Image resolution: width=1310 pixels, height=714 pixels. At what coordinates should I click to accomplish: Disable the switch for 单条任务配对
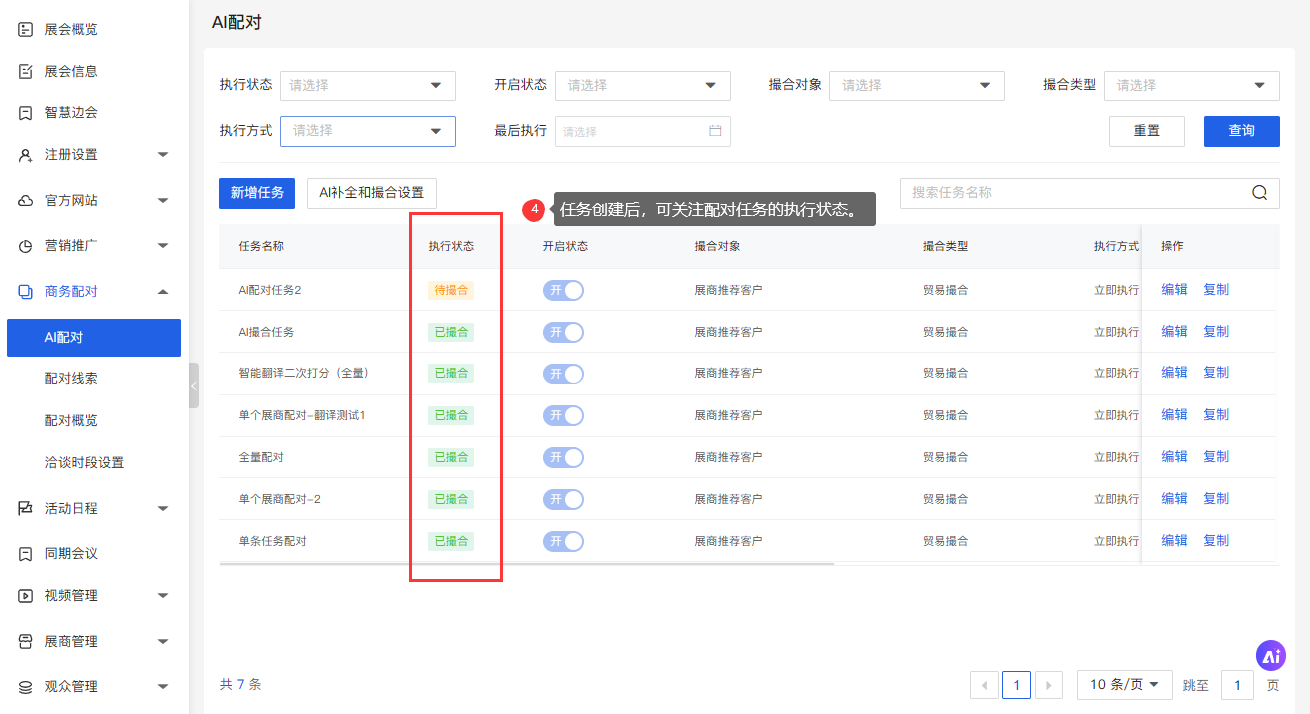click(x=563, y=541)
